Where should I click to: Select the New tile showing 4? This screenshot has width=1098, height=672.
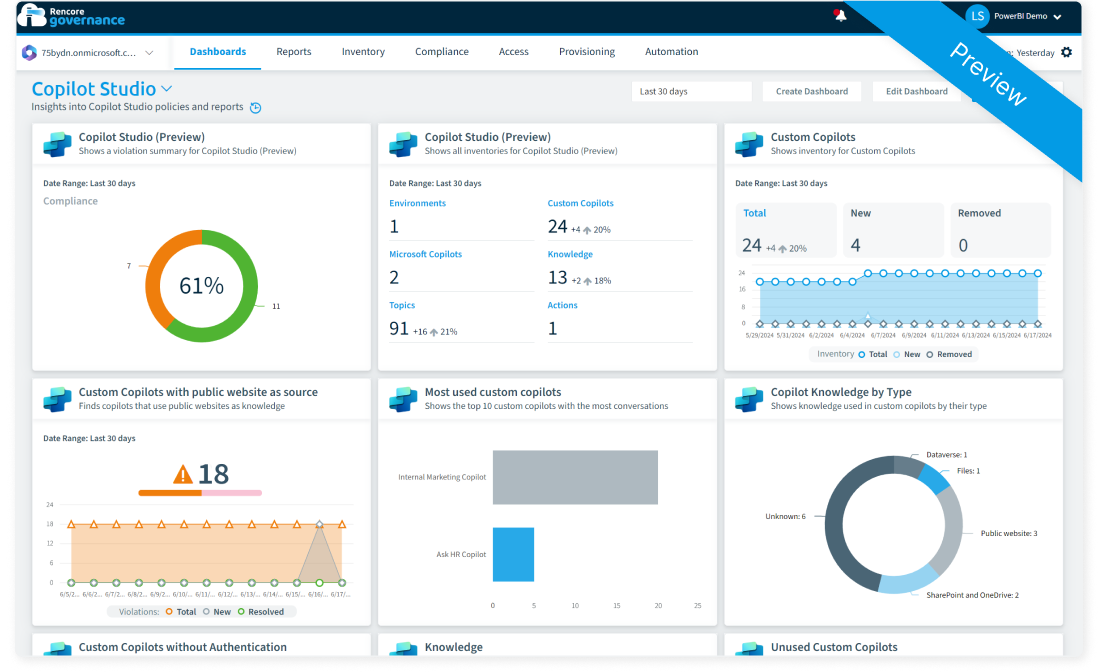coord(892,230)
